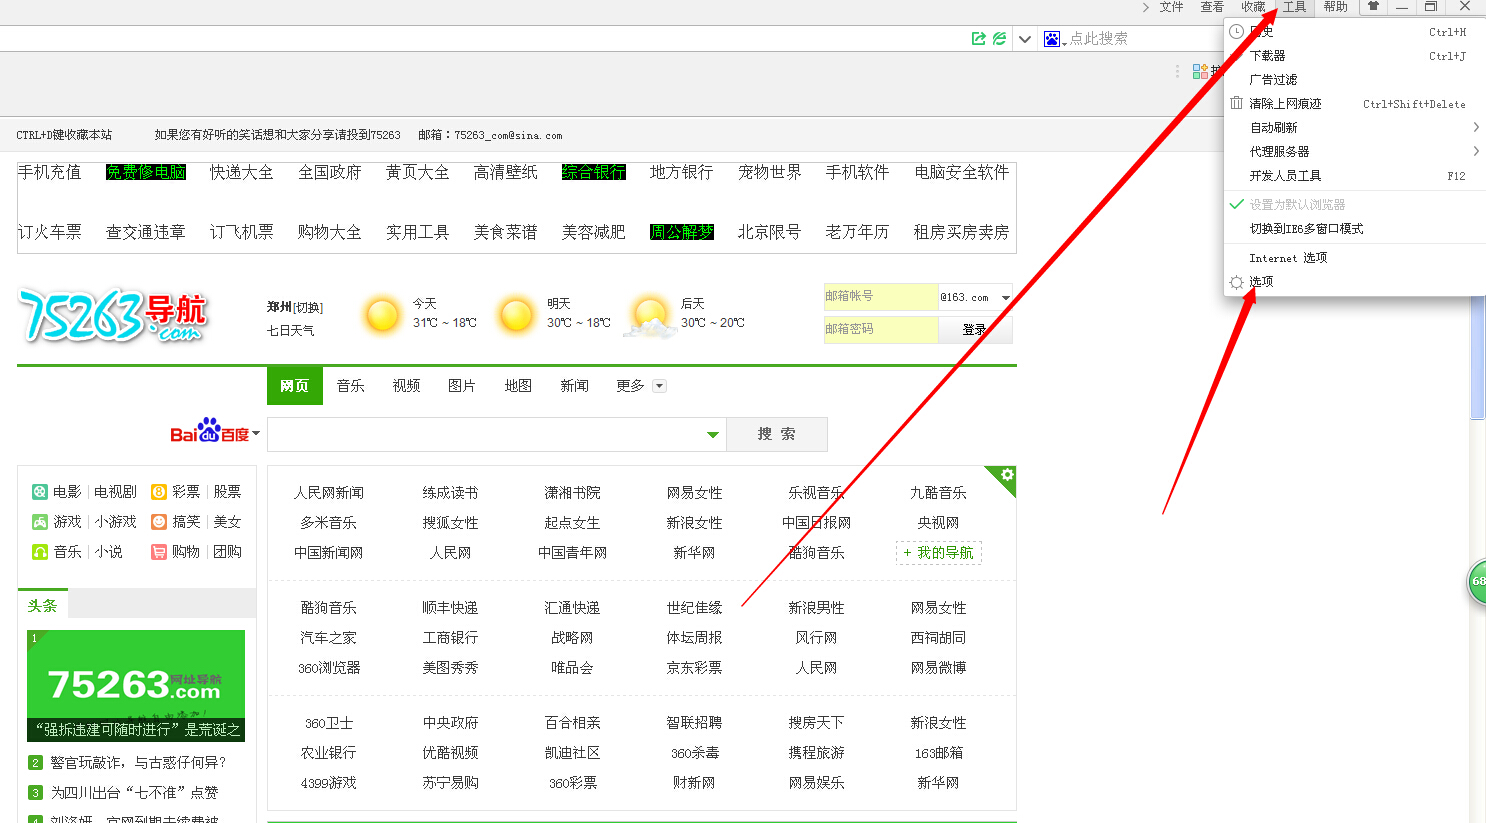
Task: Click the + 我的导航 button
Action: [x=938, y=553]
